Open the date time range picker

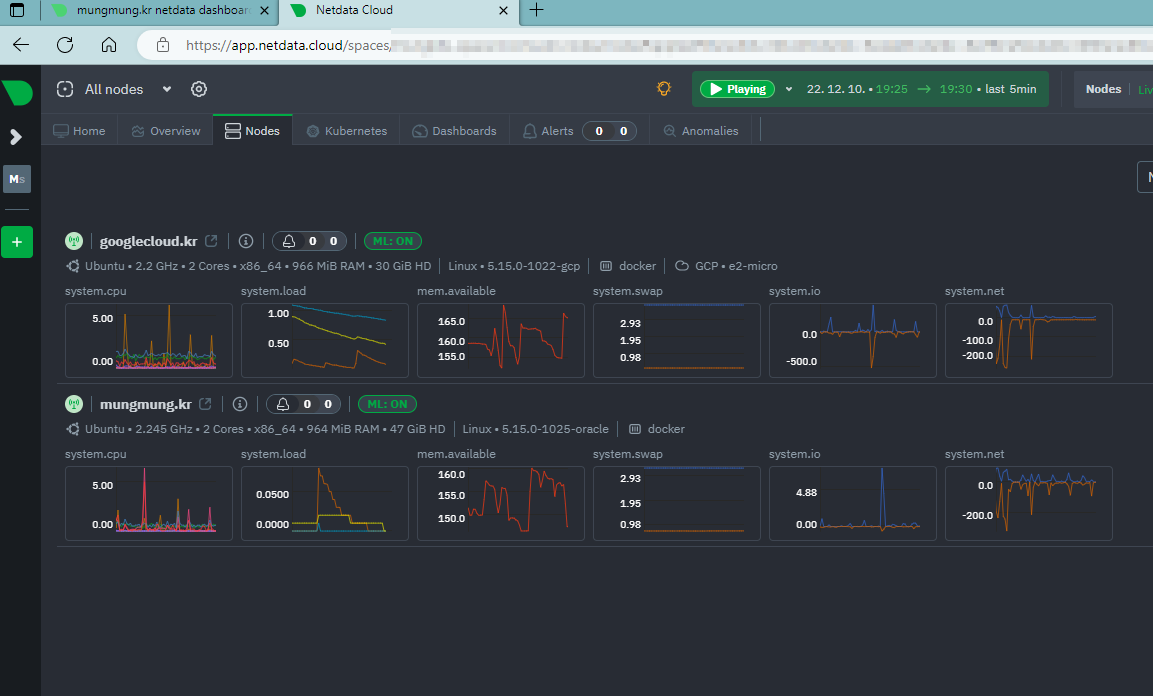(x=921, y=89)
